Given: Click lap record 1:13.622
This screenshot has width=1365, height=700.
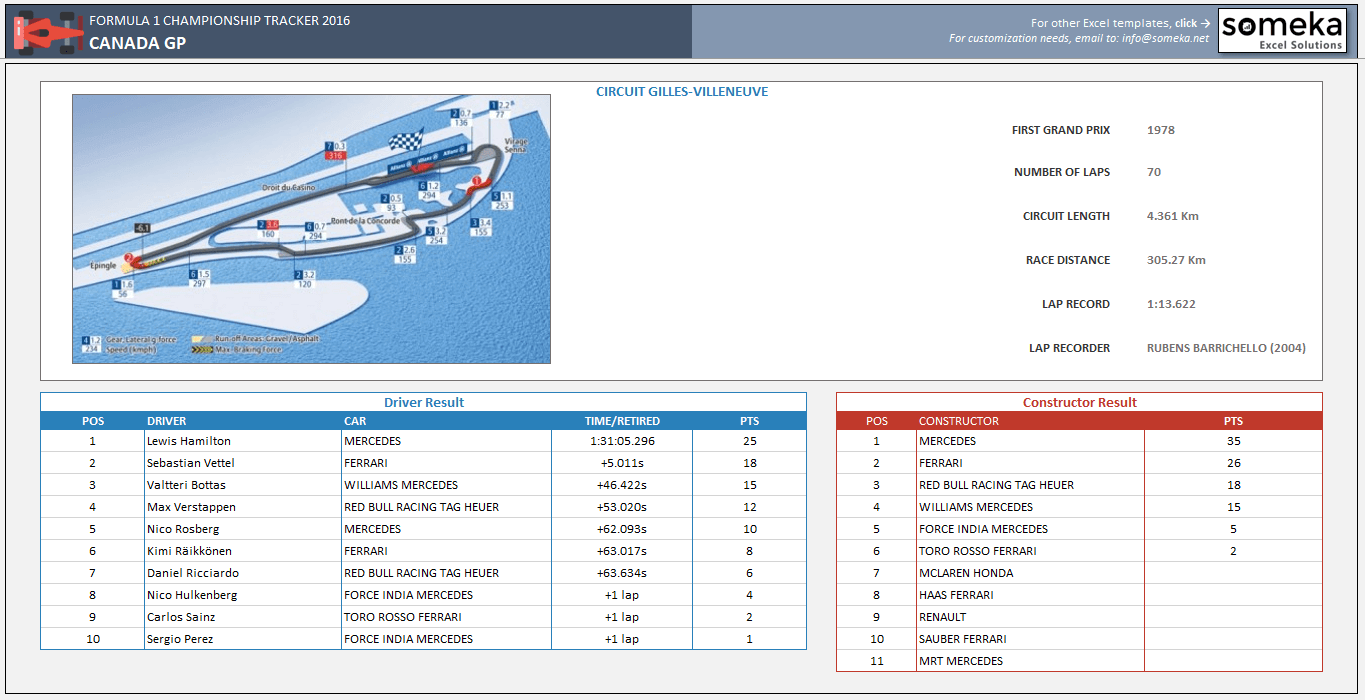Looking at the screenshot, I should (x=1171, y=304).
